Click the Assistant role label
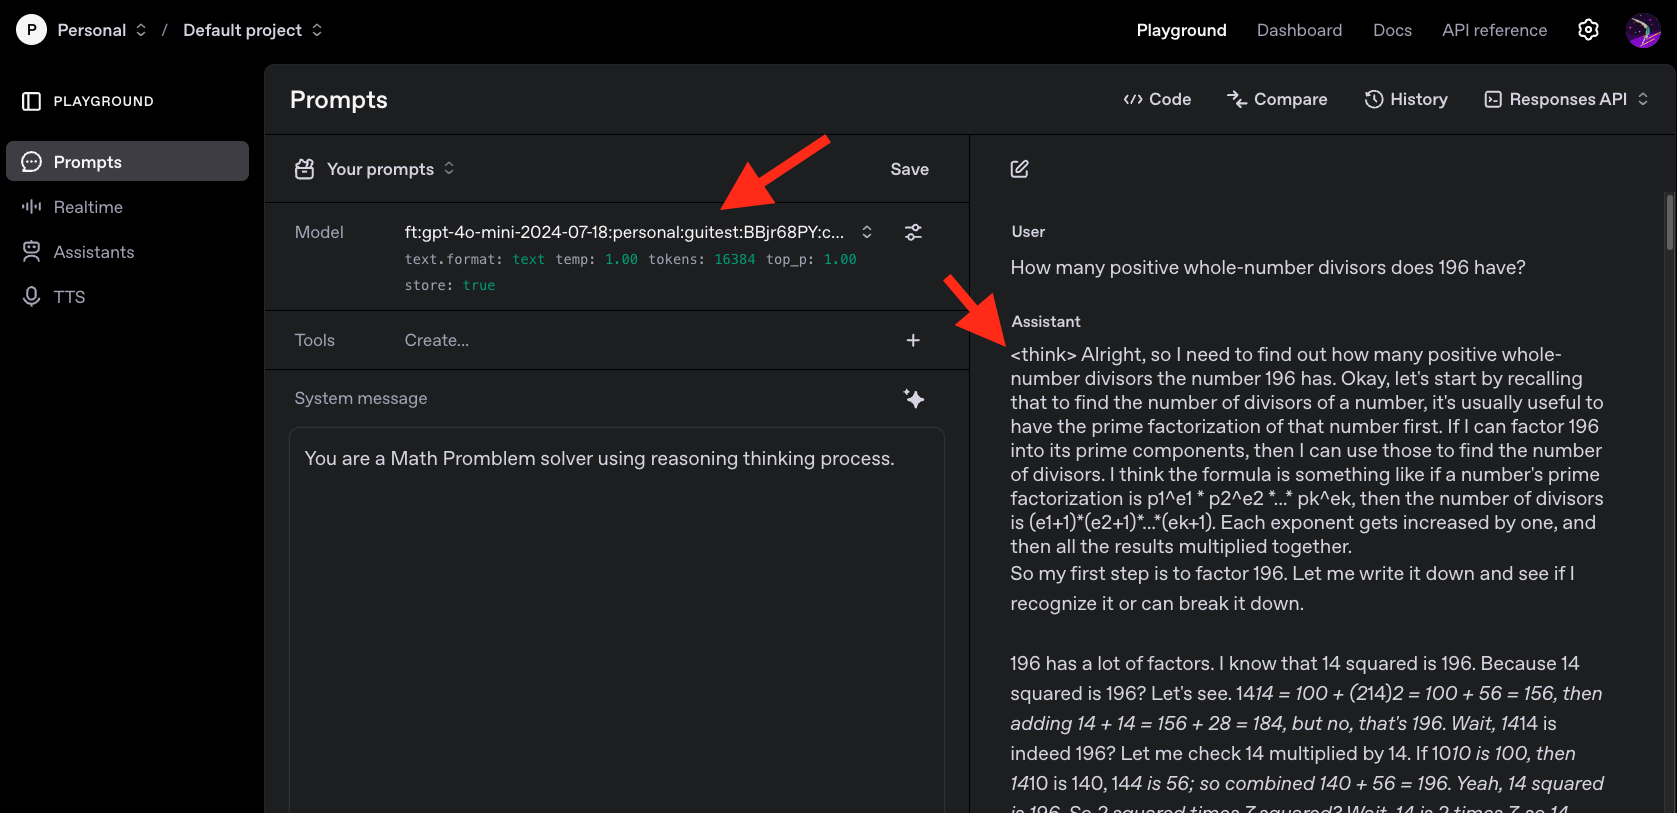1677x813 pixels. pyautogui.click(x=1046, y=321)
